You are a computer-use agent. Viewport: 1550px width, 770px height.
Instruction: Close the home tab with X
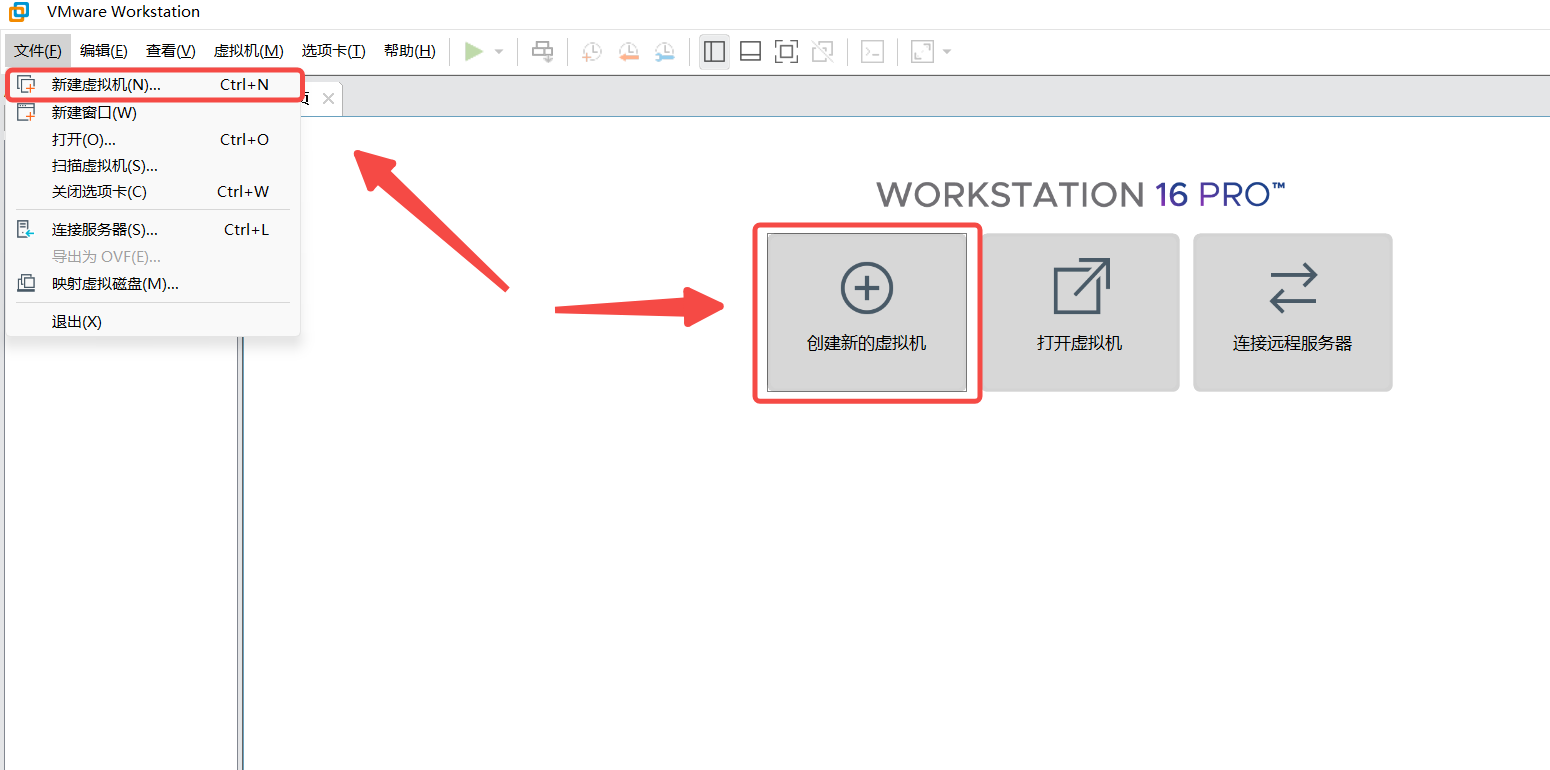328,99
